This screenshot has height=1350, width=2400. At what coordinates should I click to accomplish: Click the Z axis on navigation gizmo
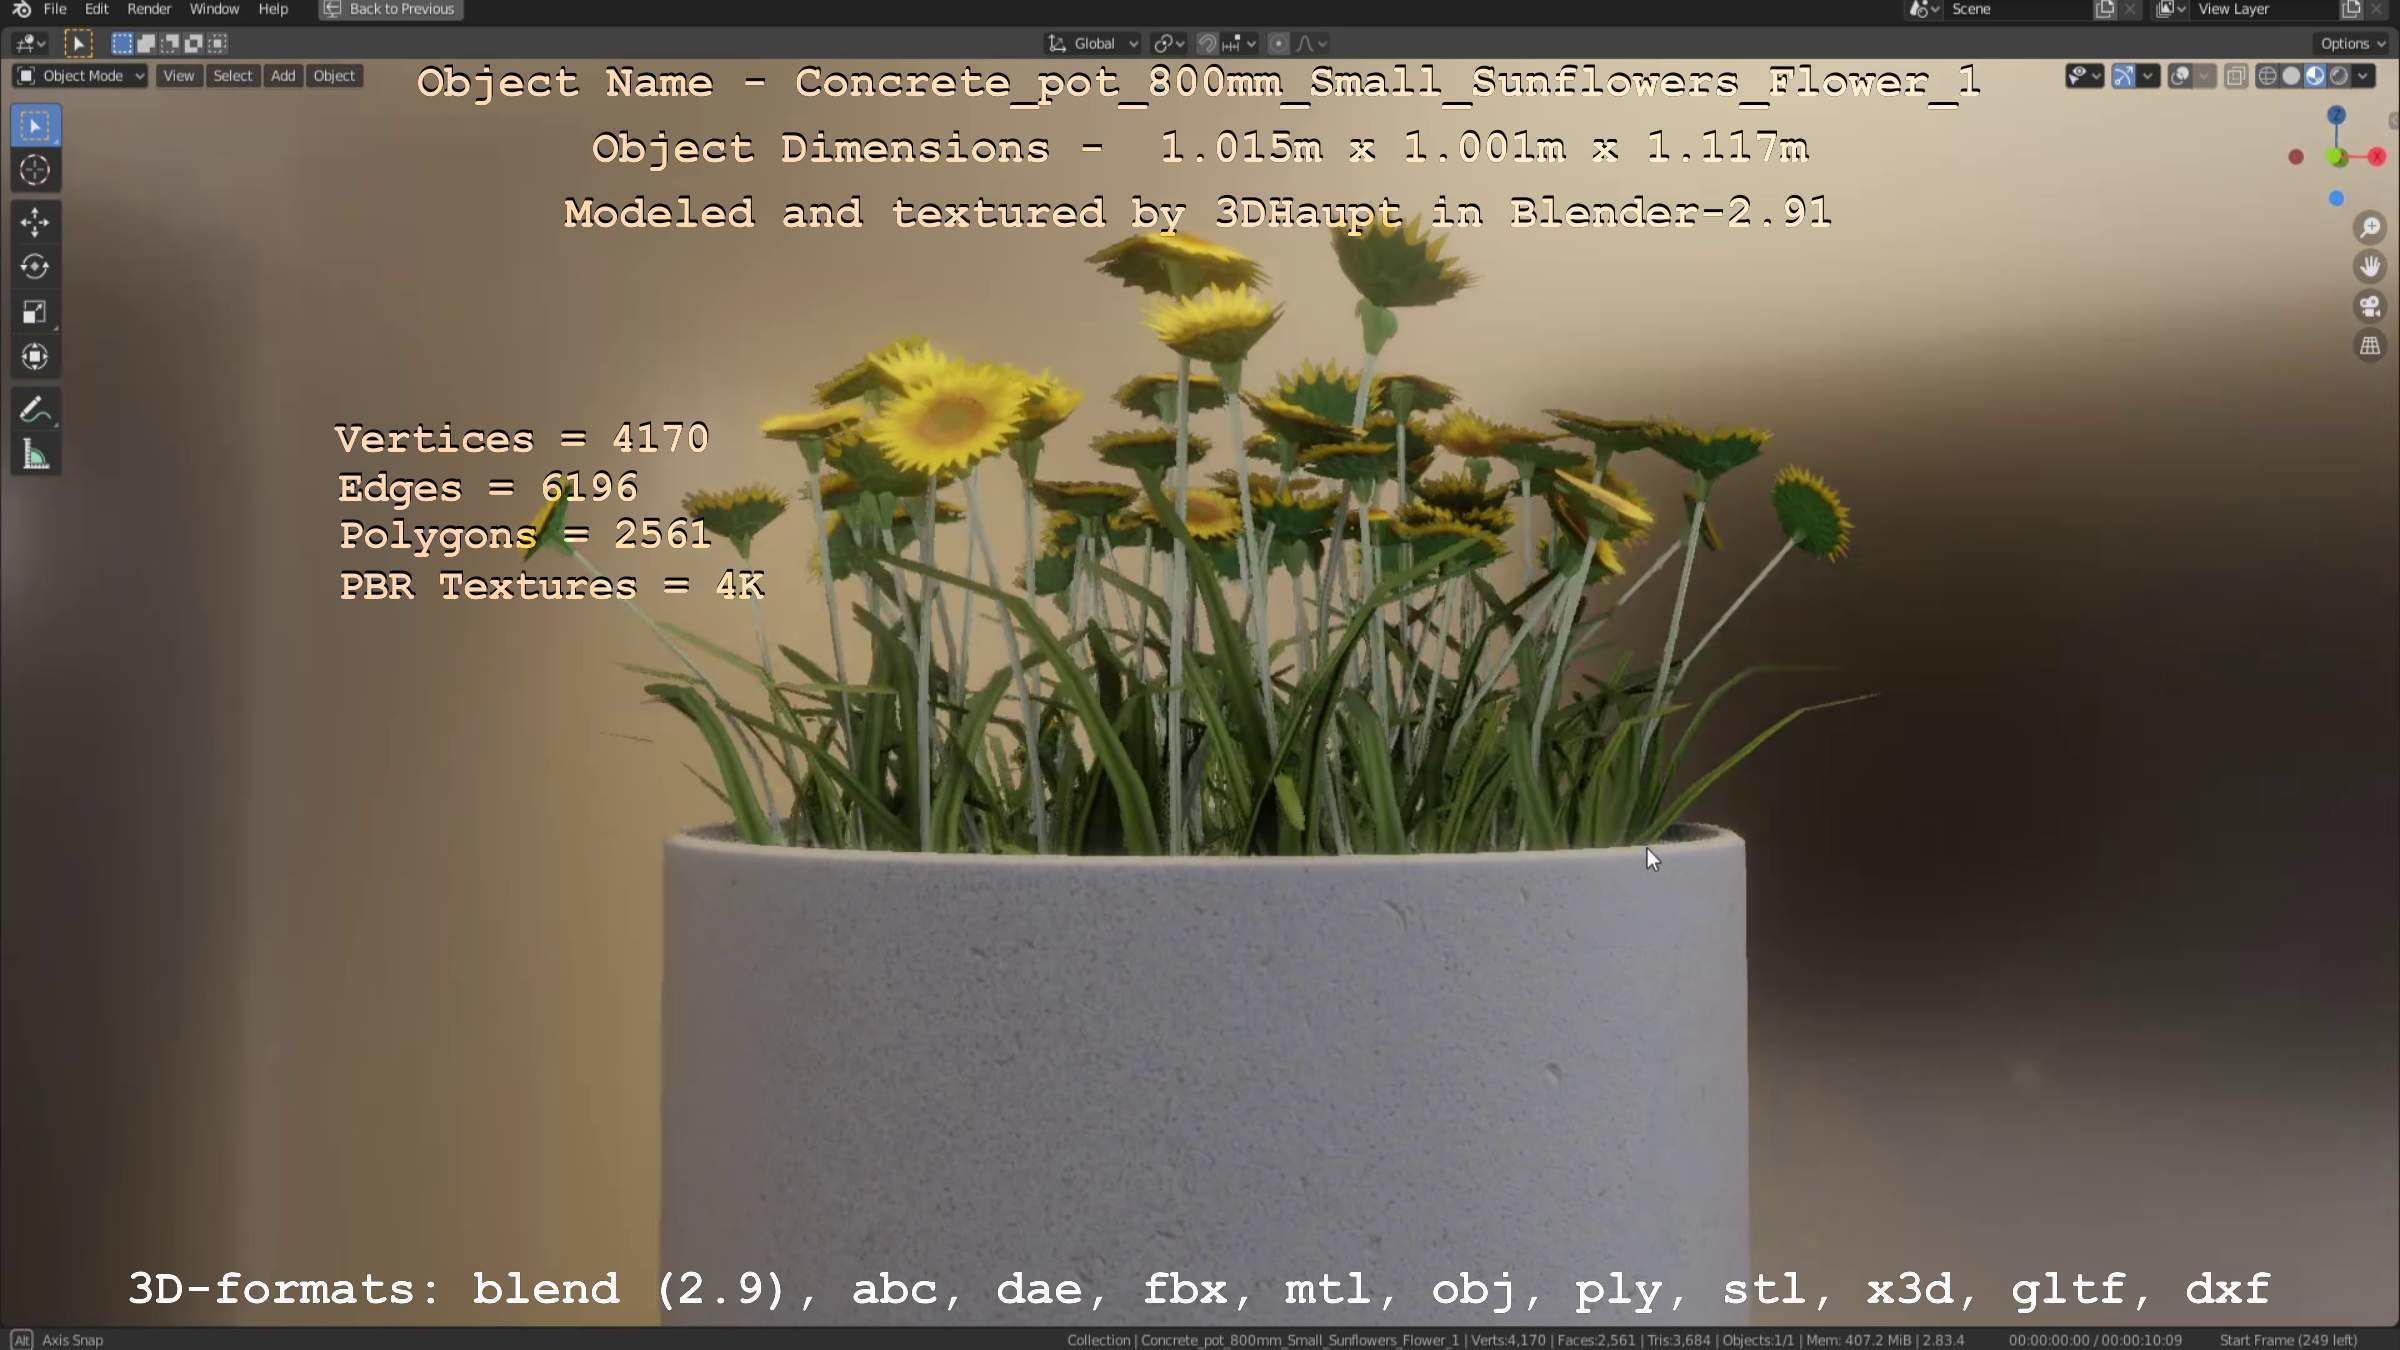tap(2336, 116)
